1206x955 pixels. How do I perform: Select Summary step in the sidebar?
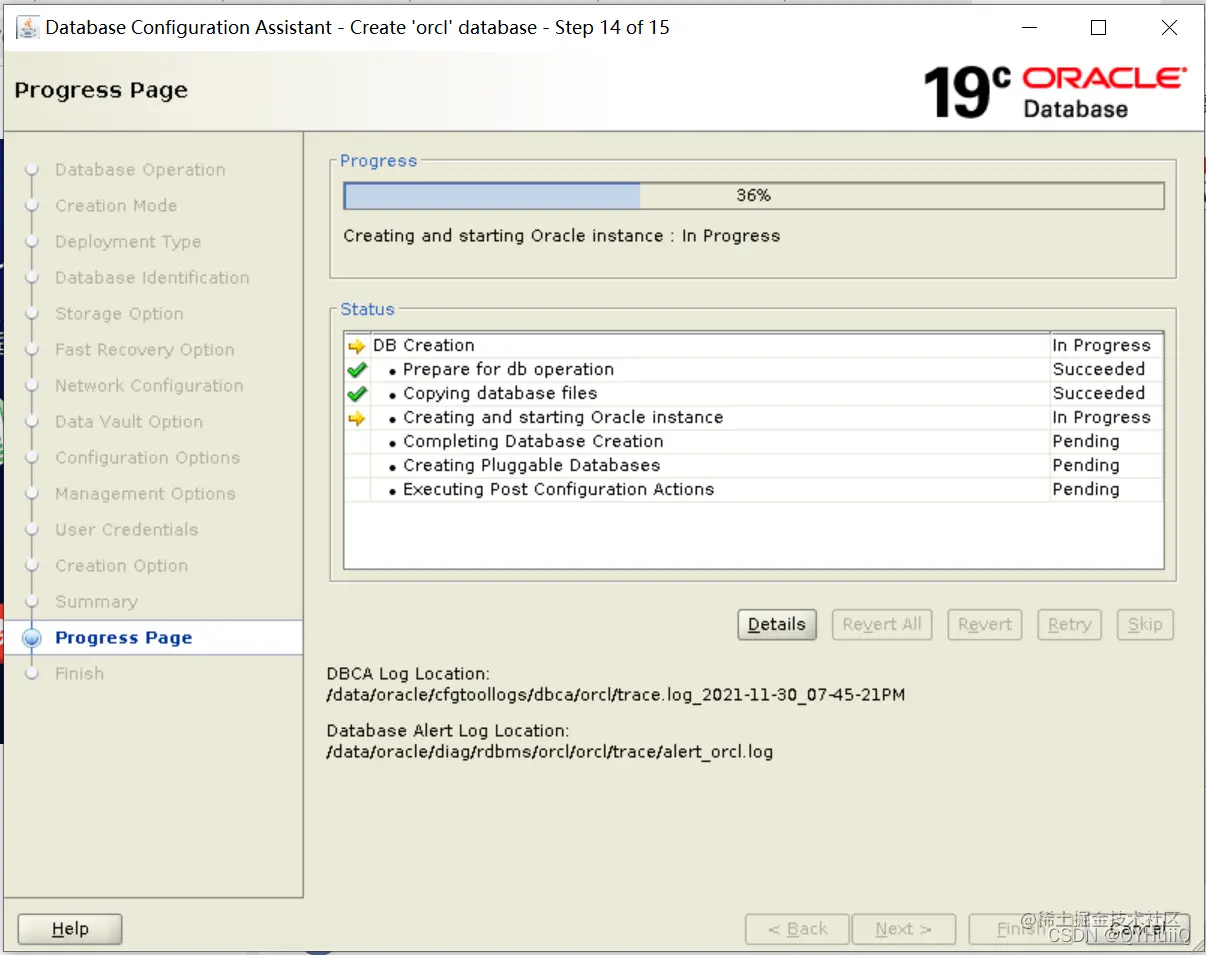coord(96,602)
